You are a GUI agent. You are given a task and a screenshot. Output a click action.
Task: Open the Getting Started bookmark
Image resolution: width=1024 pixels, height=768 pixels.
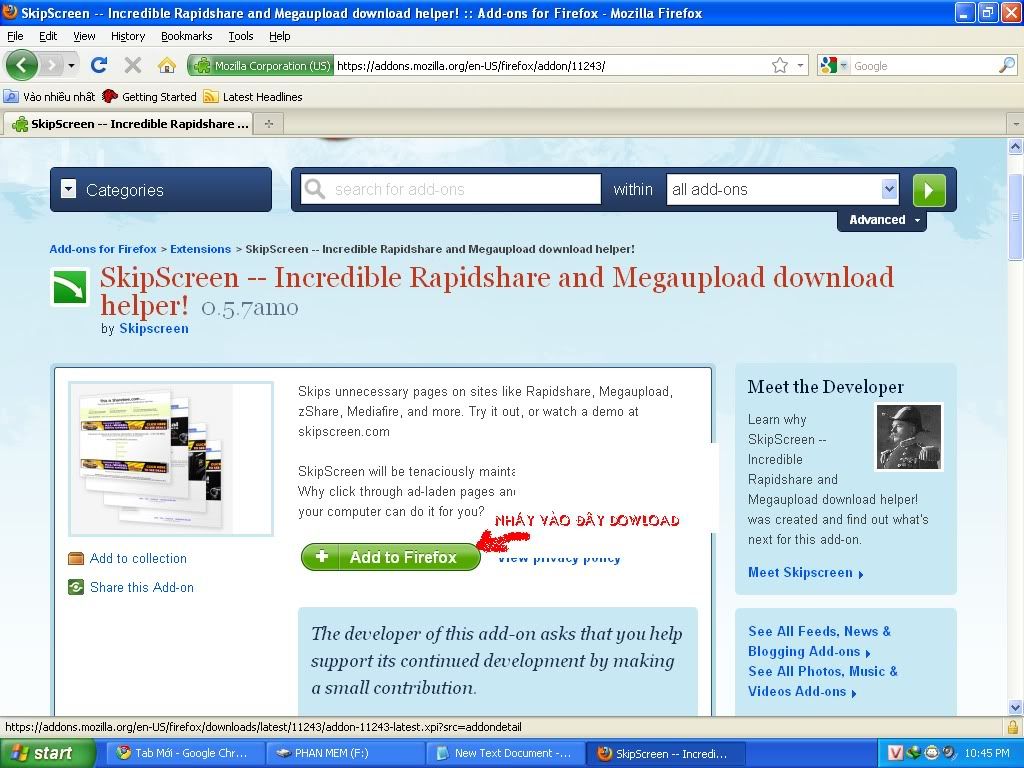(x=150, y=97)
